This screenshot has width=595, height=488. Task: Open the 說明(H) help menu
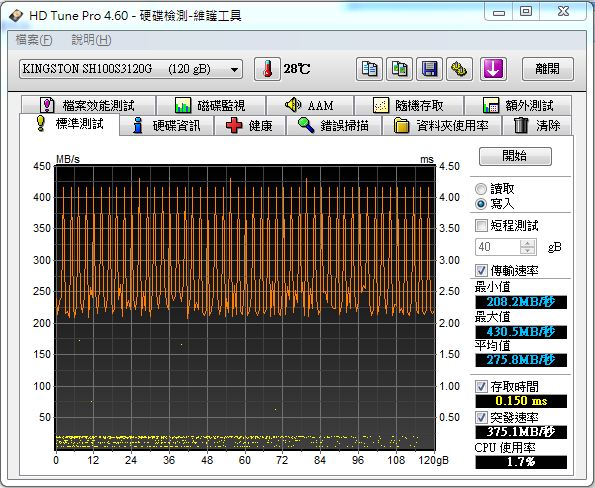point(91,40)
